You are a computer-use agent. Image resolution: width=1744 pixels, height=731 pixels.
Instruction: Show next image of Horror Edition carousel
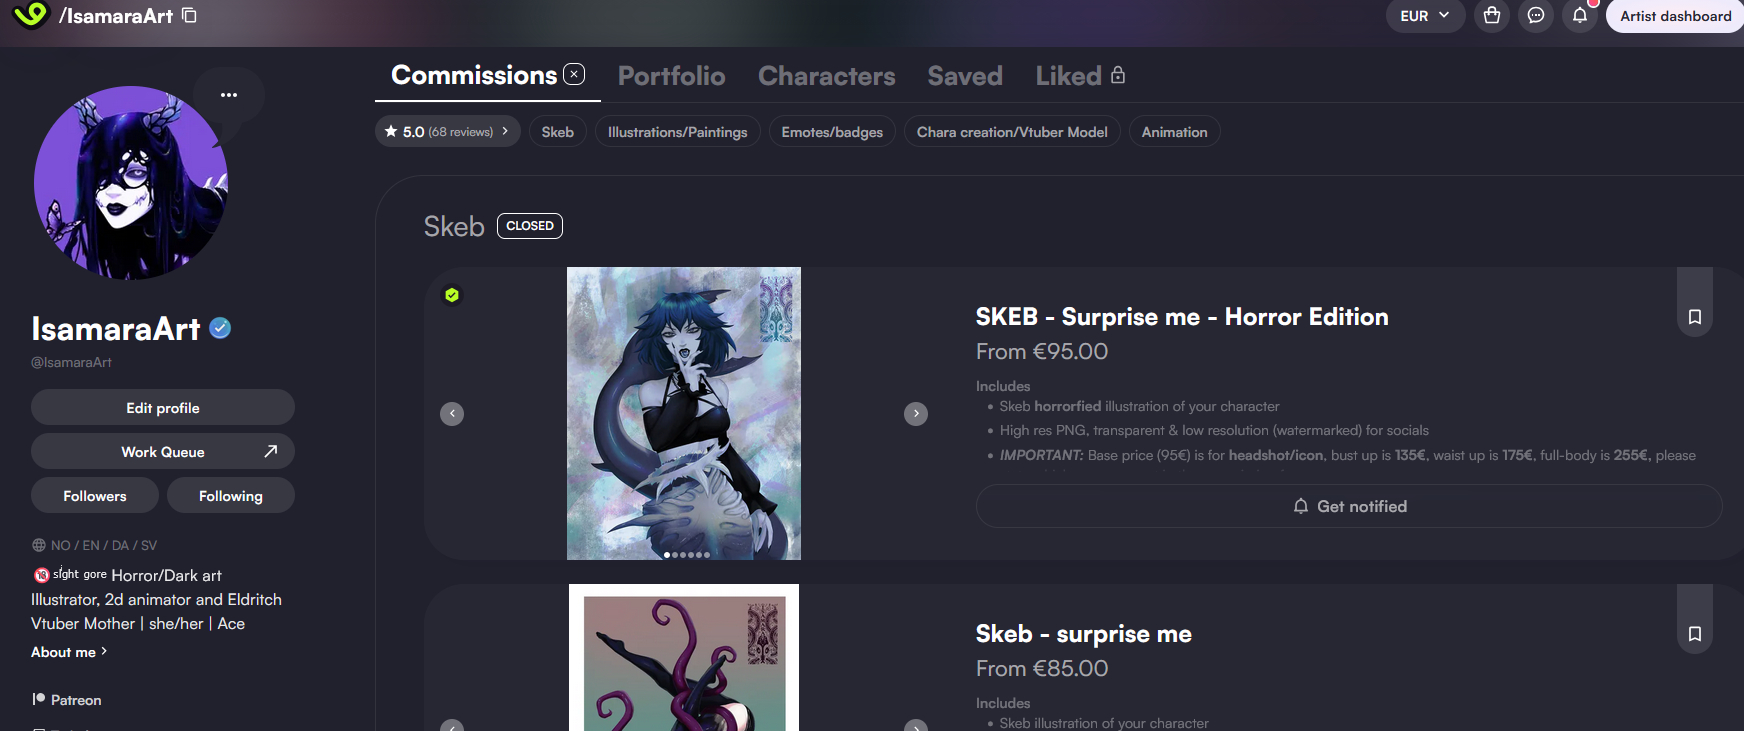coord(915,414)
